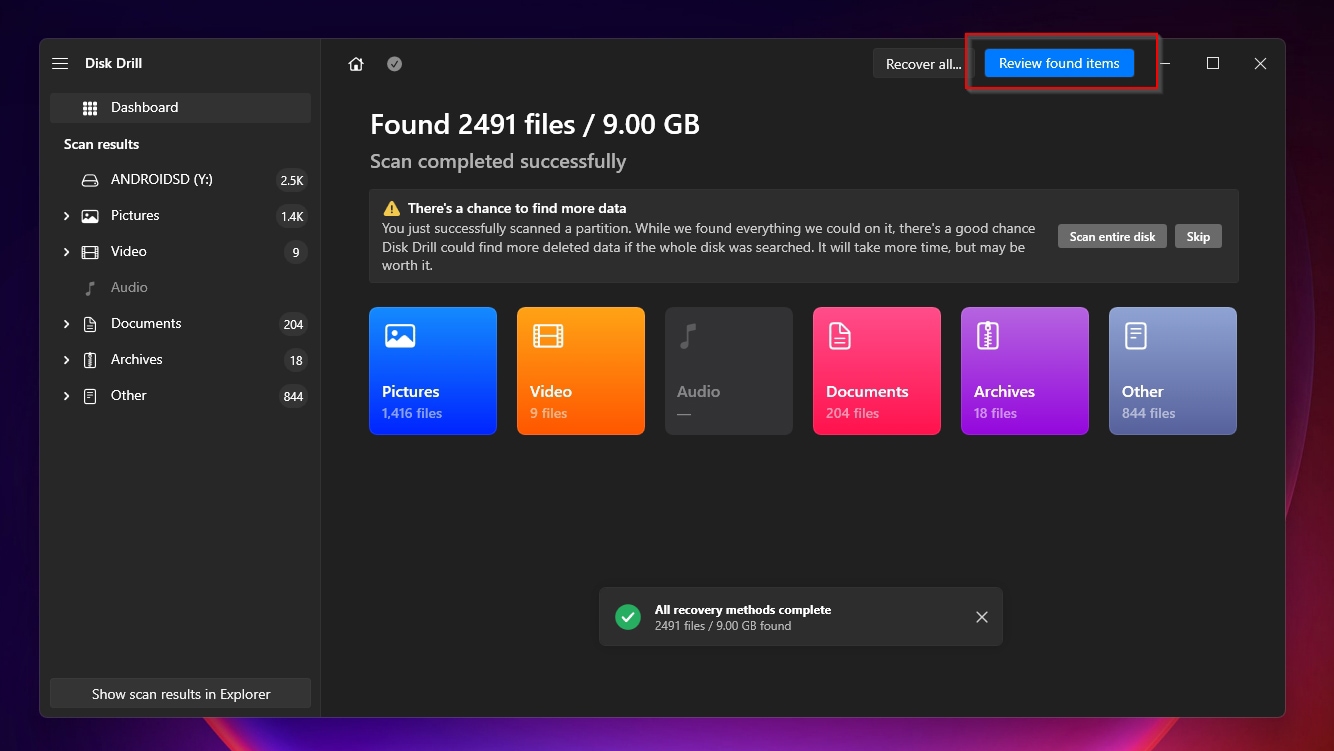Click Review found items button

coord(1059,63)
